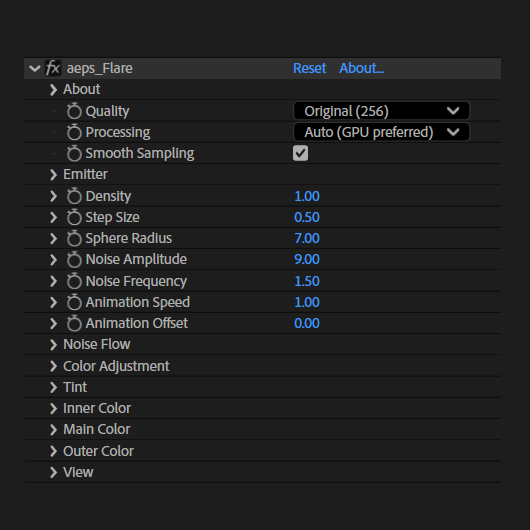Select the Step Size property label

[112, 218]
